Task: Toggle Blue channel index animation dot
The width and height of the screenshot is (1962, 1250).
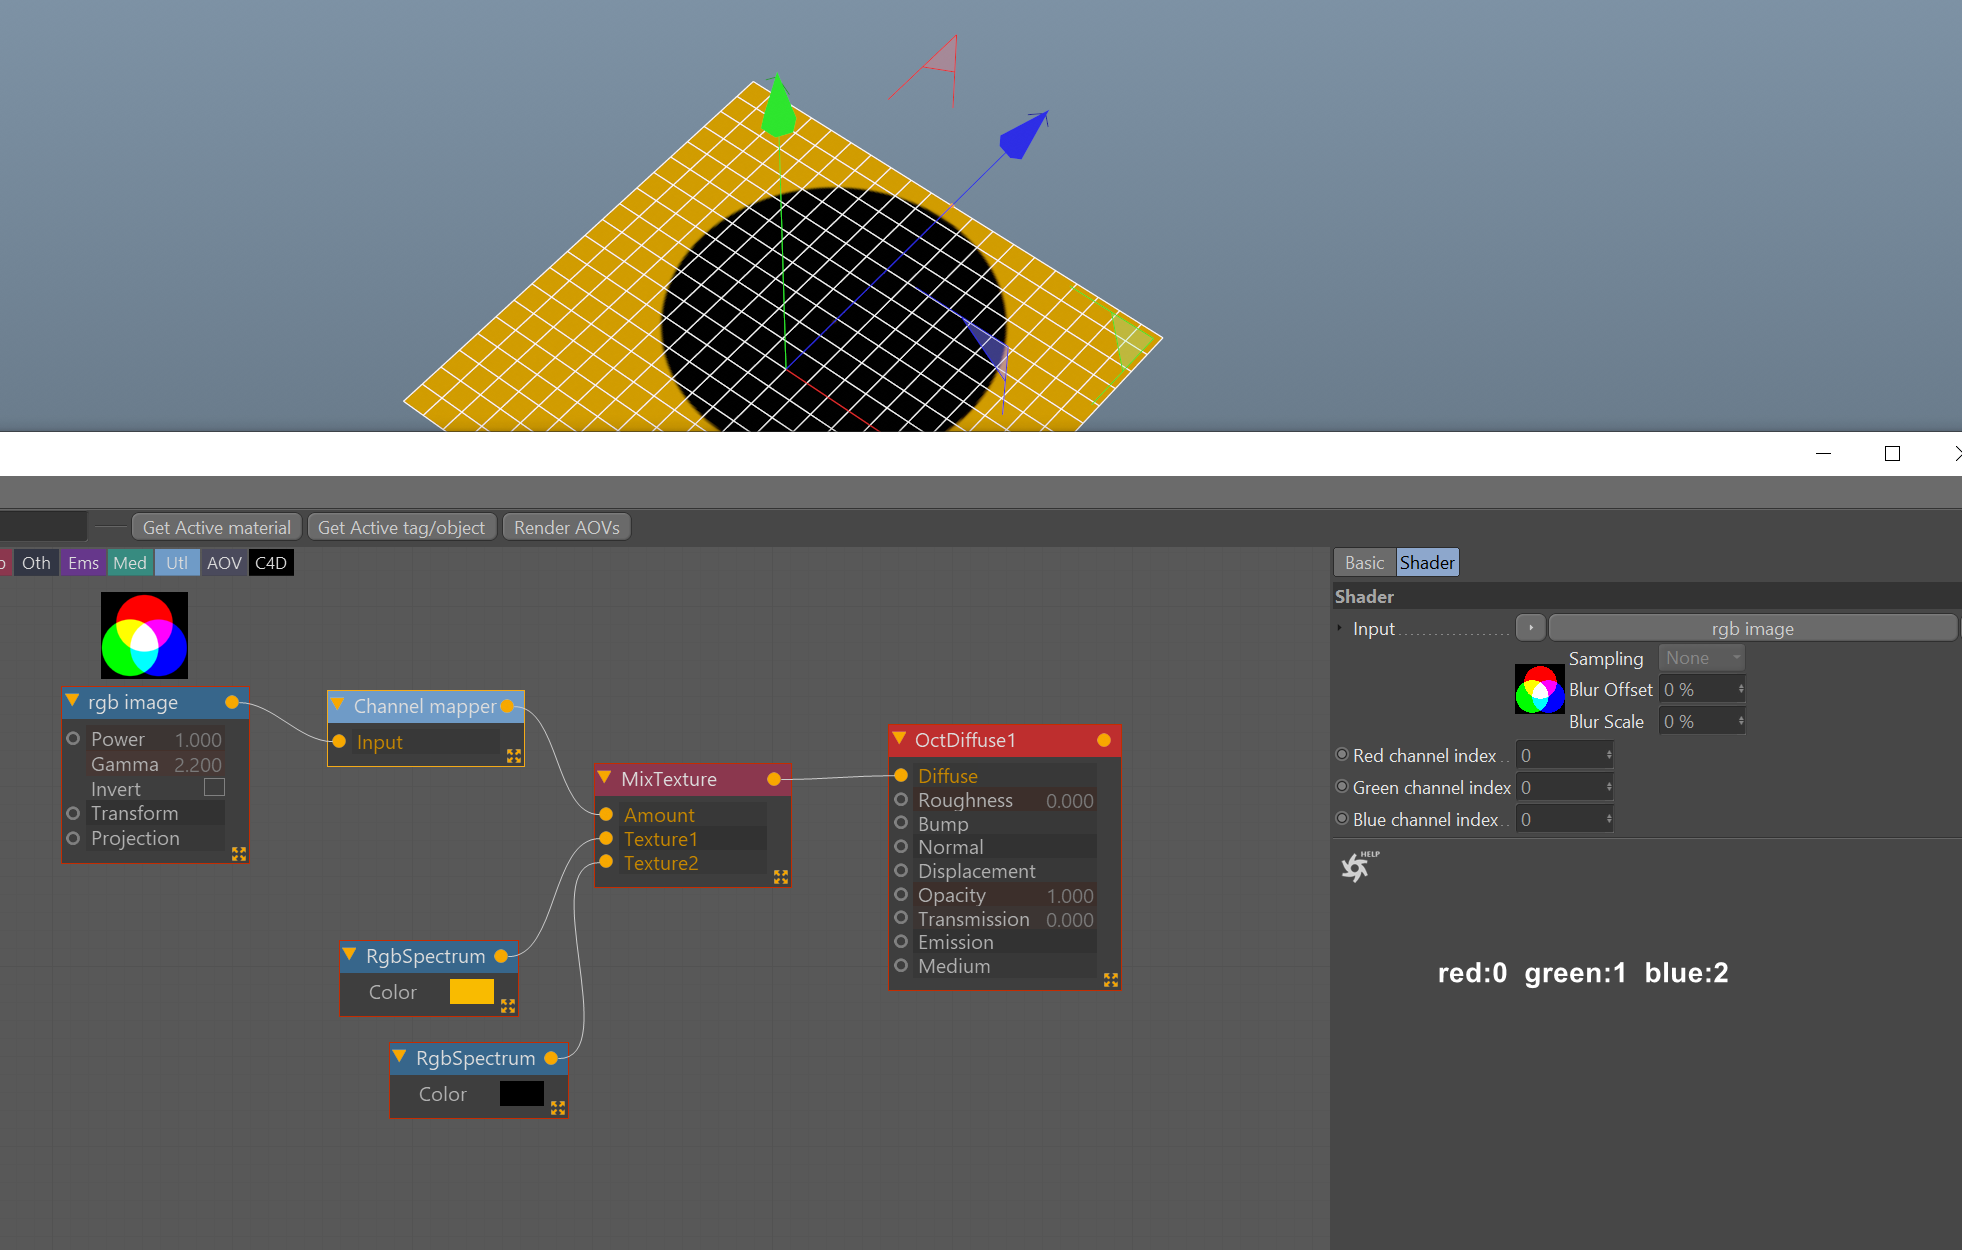Action: pyautogui.click(x=1342, y=819)
